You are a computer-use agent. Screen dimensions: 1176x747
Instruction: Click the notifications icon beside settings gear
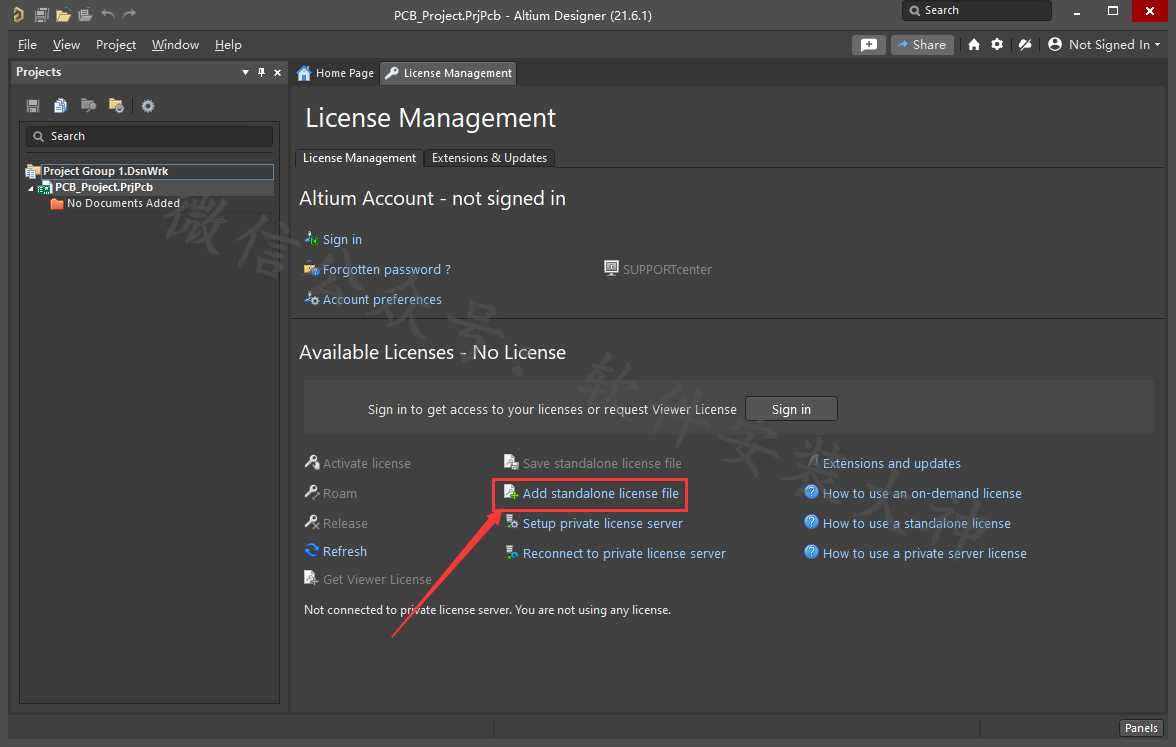1024,45
